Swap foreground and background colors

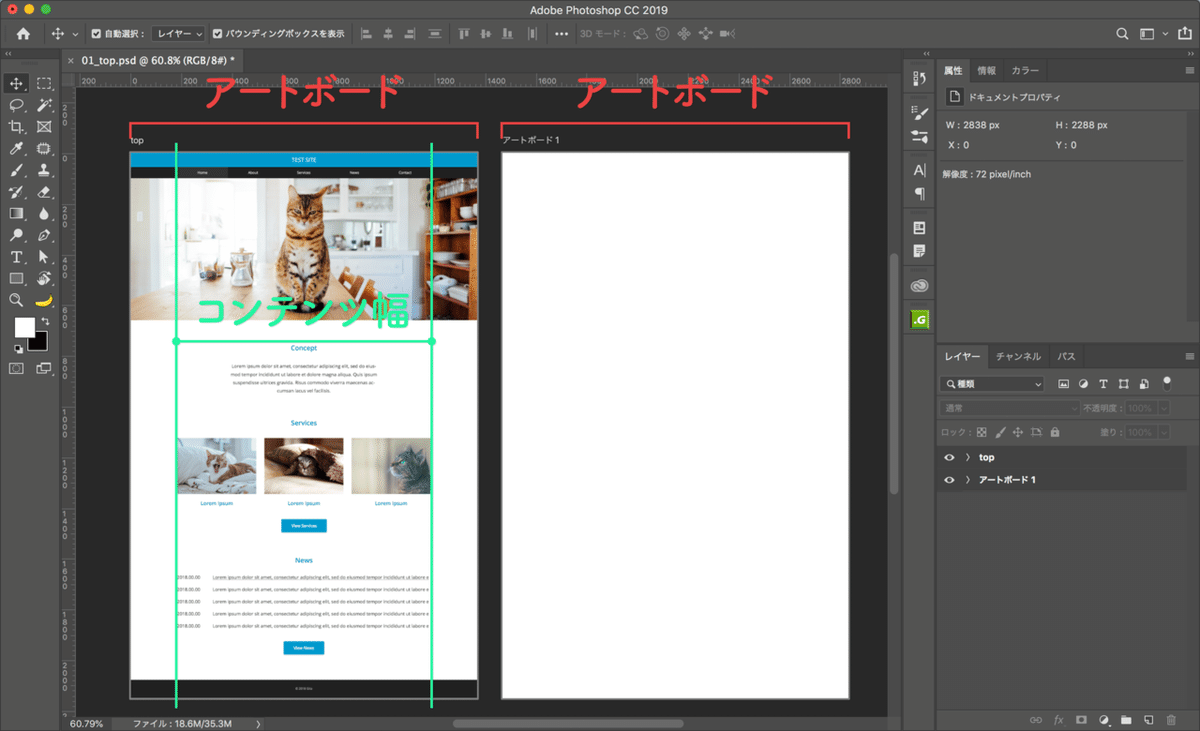44,321
